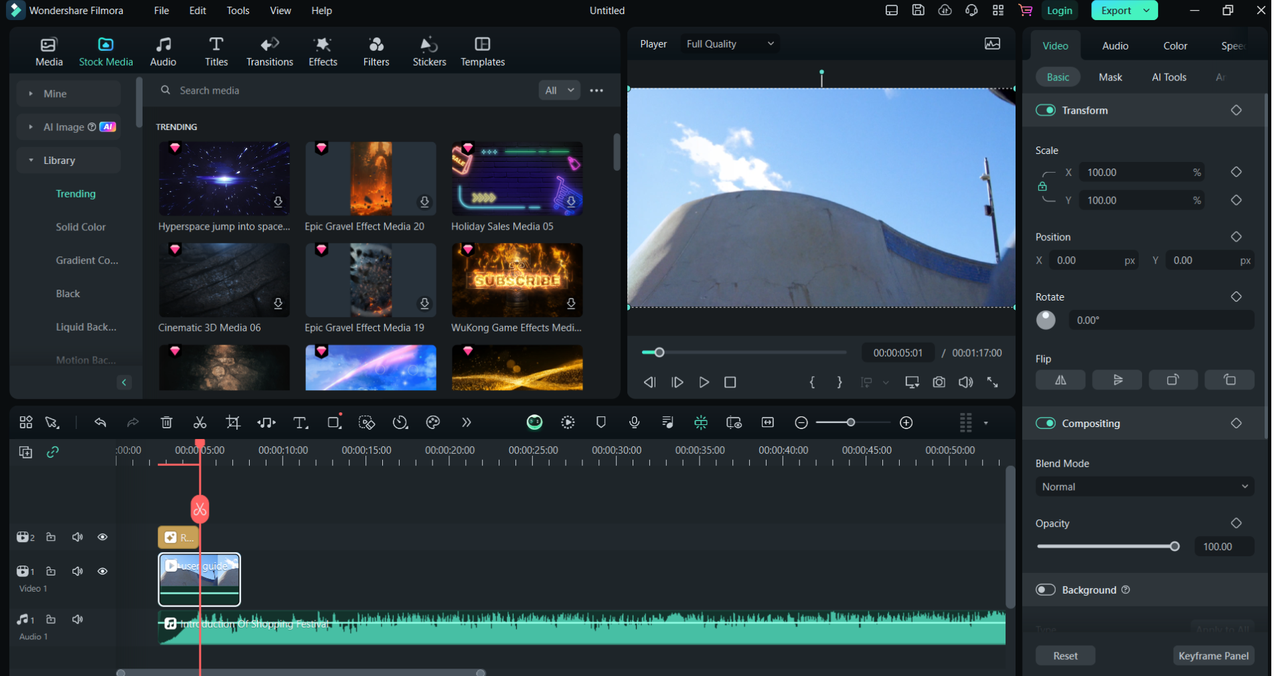1280x676 pixels.
Task: Click the Export button
Action: point(1123,11)
